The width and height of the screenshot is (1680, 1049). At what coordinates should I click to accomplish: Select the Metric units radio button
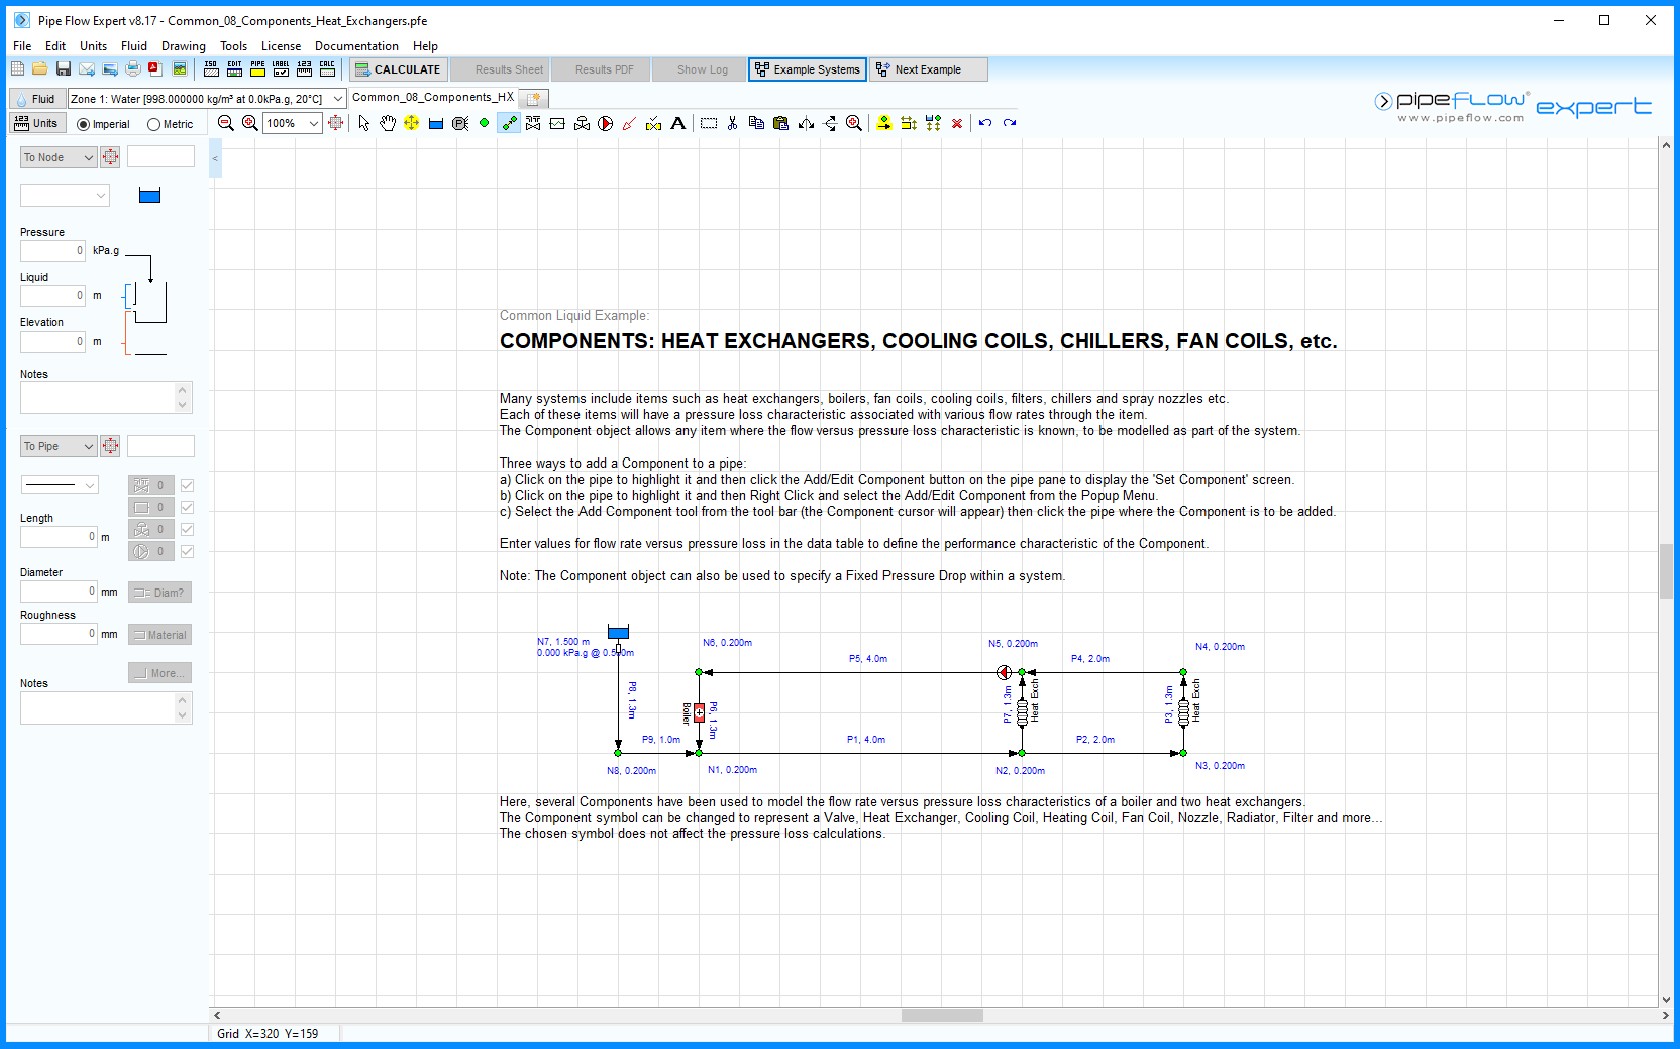pyautogui.click(x=153, y=125)
